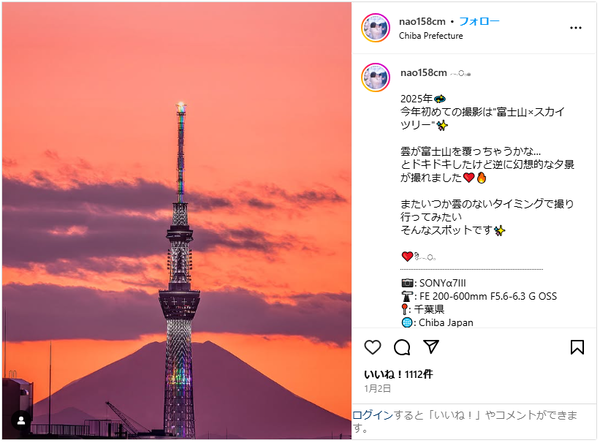600x443 pixels.
Task: Click the FE 200-600mm lens text line
Action: (479, 296)
